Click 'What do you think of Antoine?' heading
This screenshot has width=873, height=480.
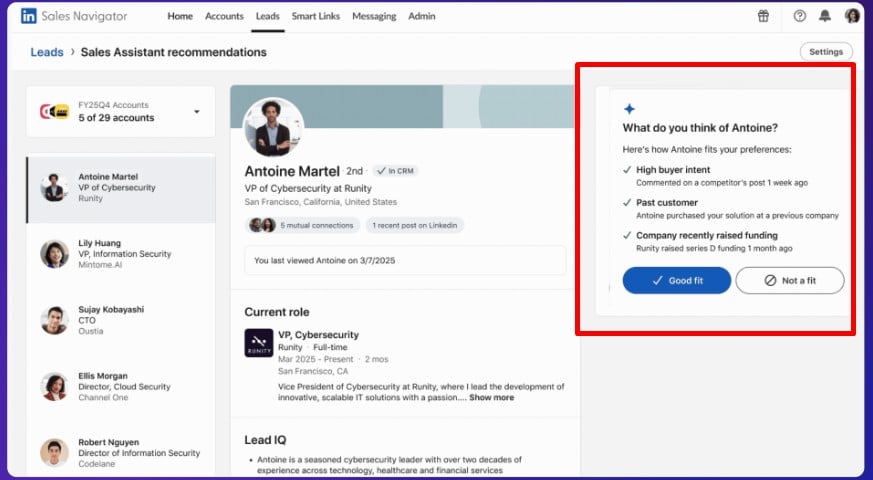pyautogui.click(x=700, y=128)
